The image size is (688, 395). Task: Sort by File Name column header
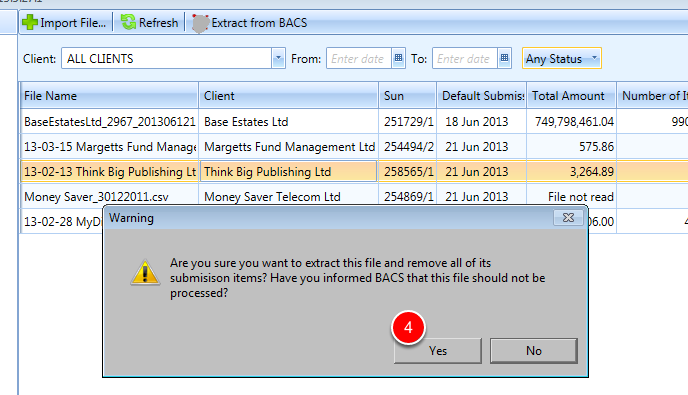tap(109, 95)
